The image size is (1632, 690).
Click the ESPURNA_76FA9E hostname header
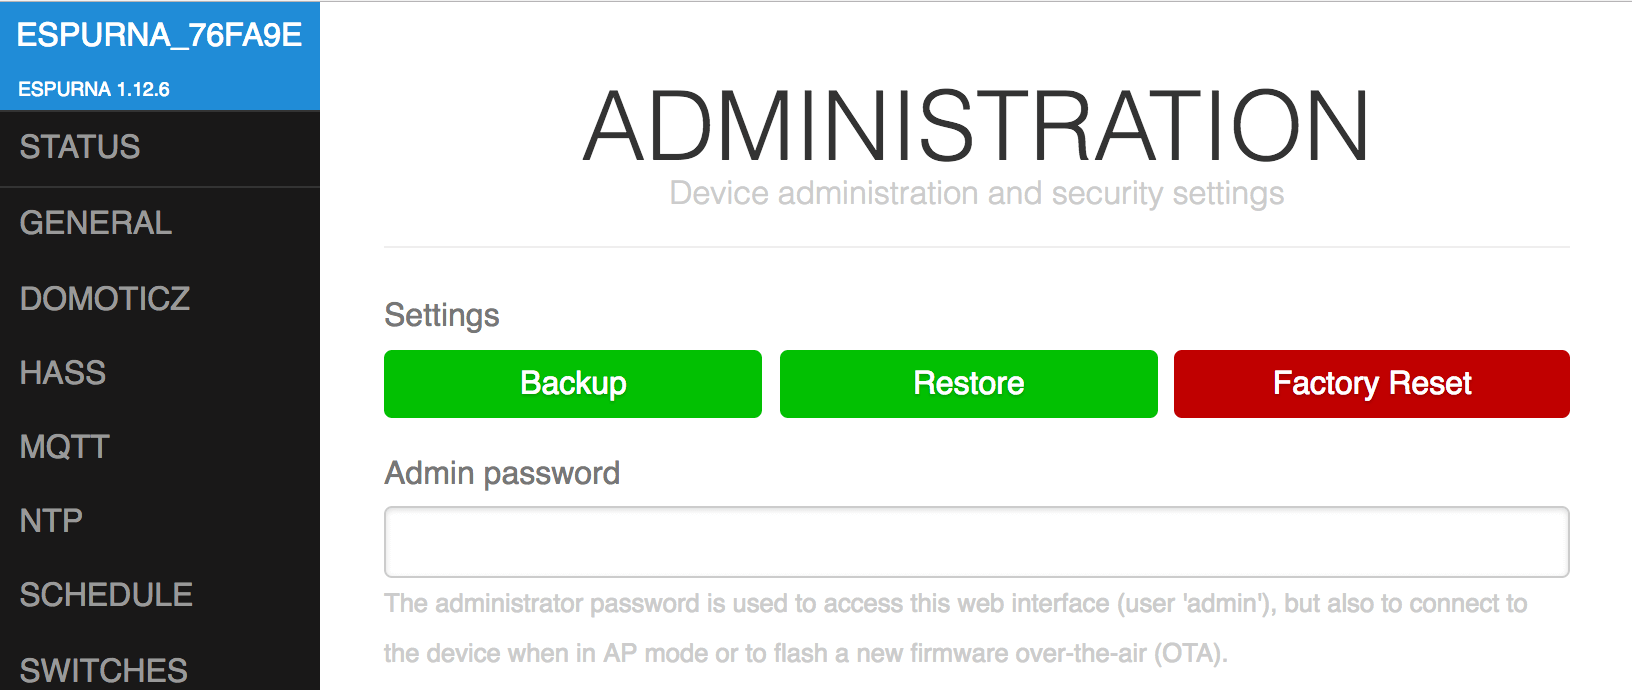coord(159,35)
